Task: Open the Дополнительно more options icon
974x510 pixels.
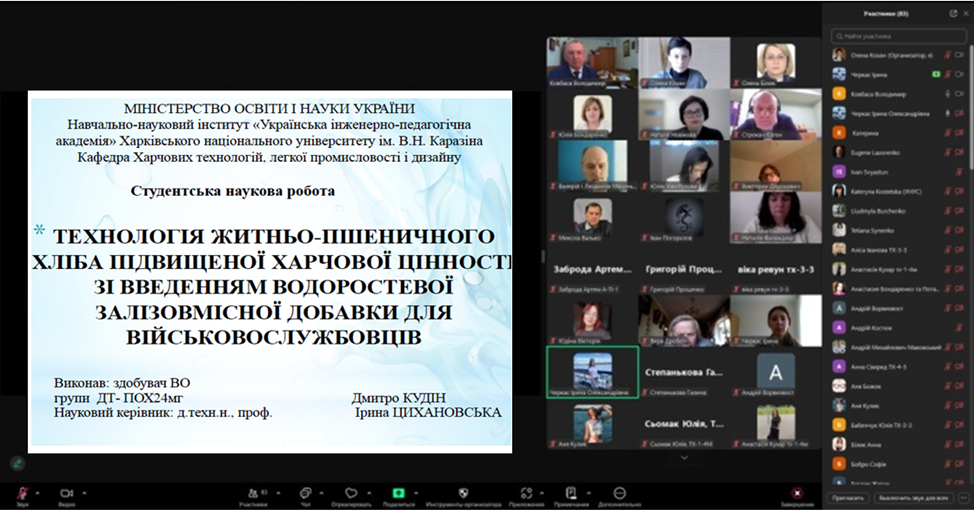Action: coord(619,493)
